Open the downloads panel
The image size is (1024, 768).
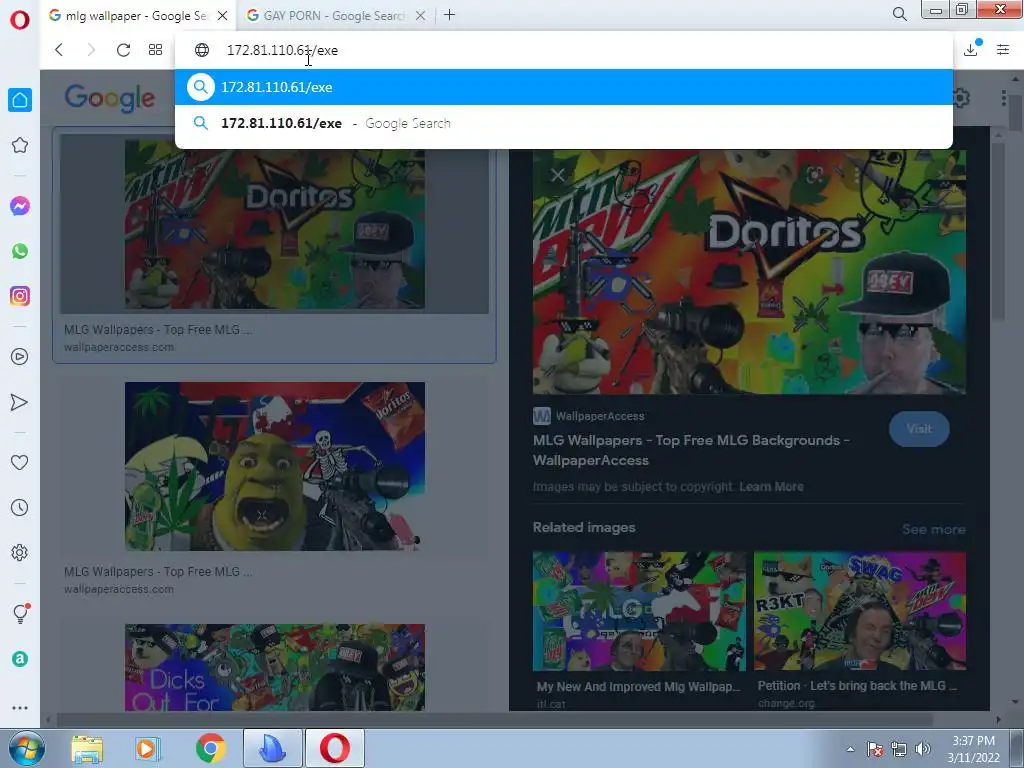[x=971, y=49]
